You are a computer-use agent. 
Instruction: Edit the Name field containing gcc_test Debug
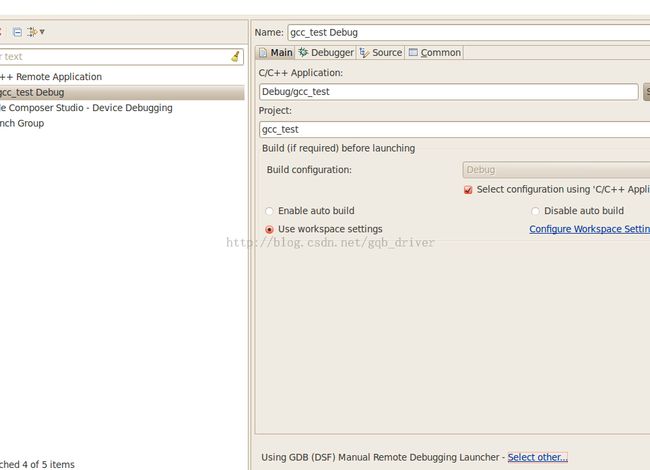click(x=468, y=32)
